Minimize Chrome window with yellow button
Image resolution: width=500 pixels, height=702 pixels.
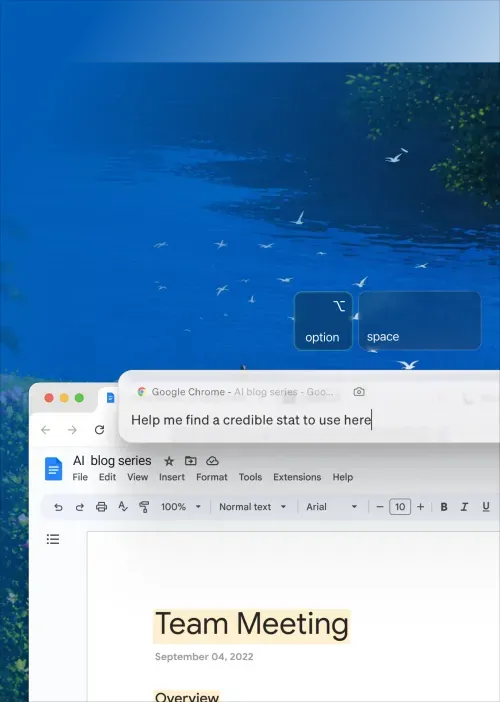point(64,398)
